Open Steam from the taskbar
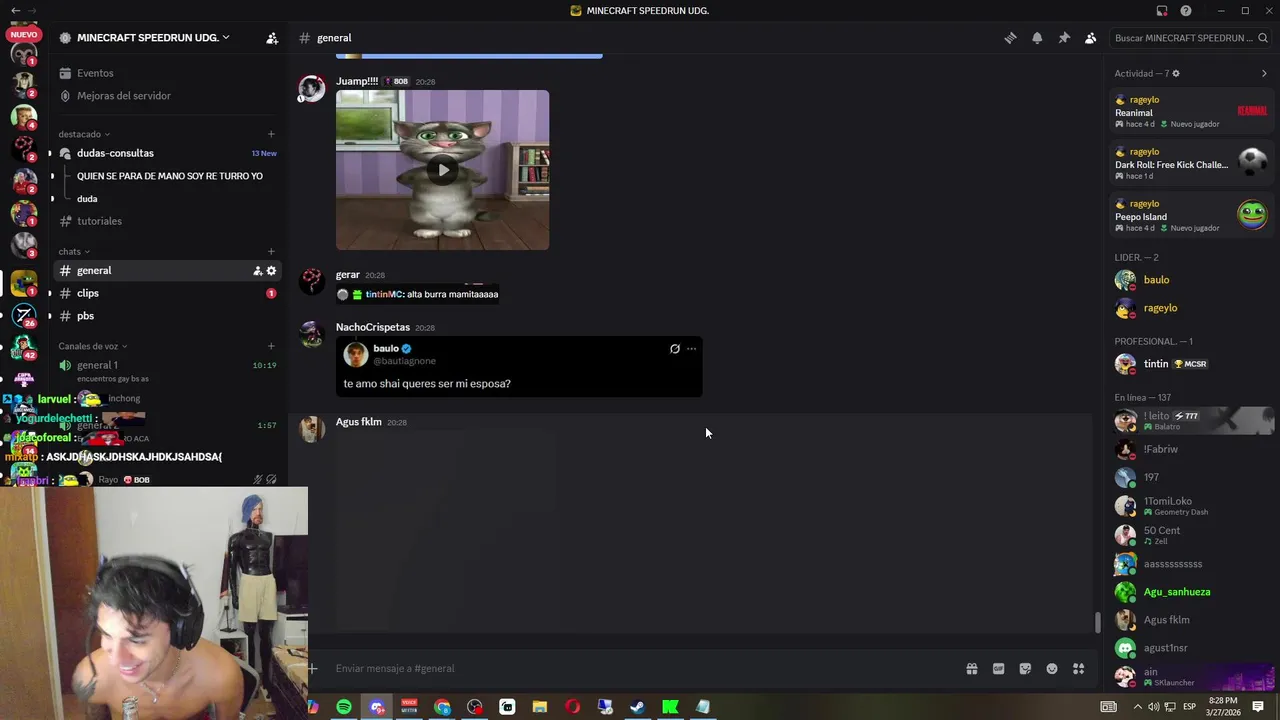Image resolution: width=1280 pixels, height=720 pixels. click(x=637, y=707)
